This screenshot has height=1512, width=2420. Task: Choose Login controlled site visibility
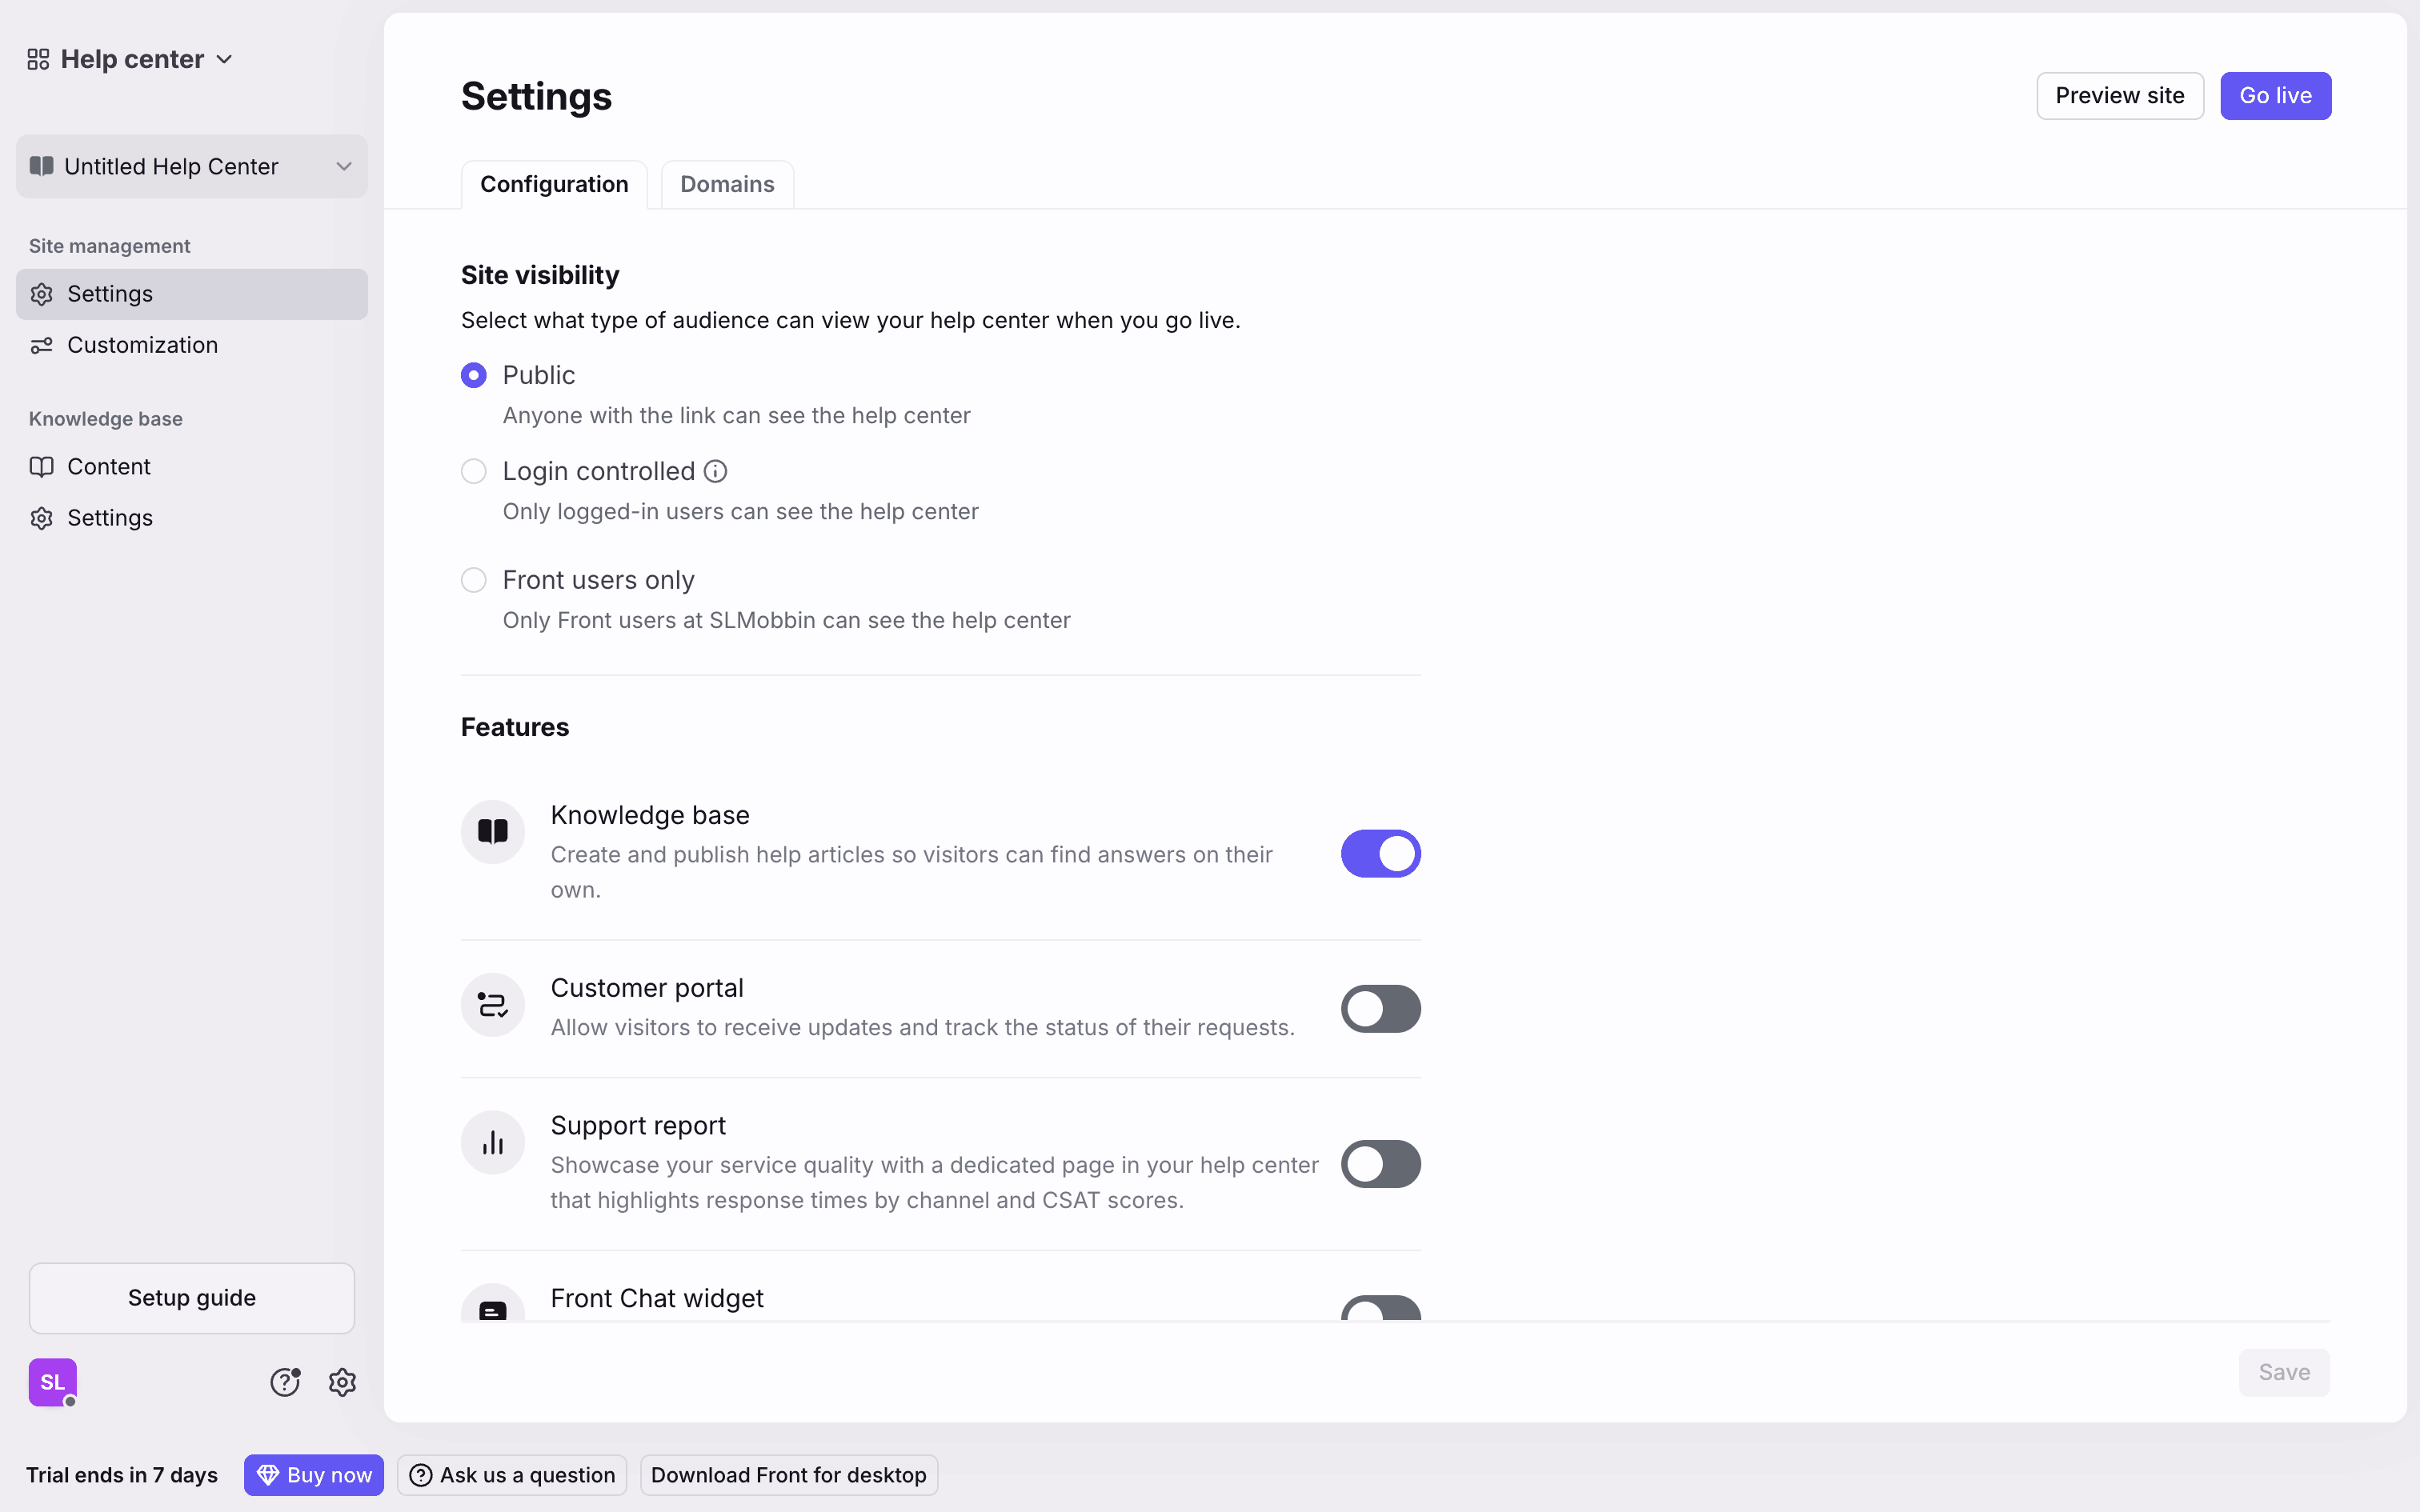tap(474, 471)
